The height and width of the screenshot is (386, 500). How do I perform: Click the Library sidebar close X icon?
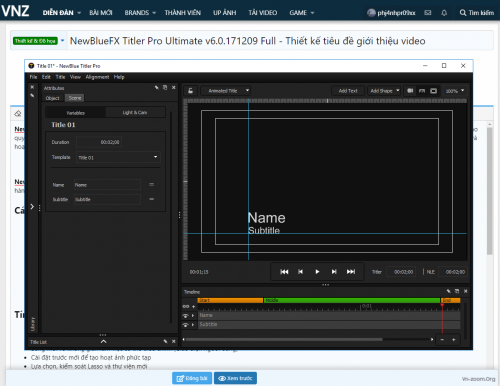(x=32, y=87)
